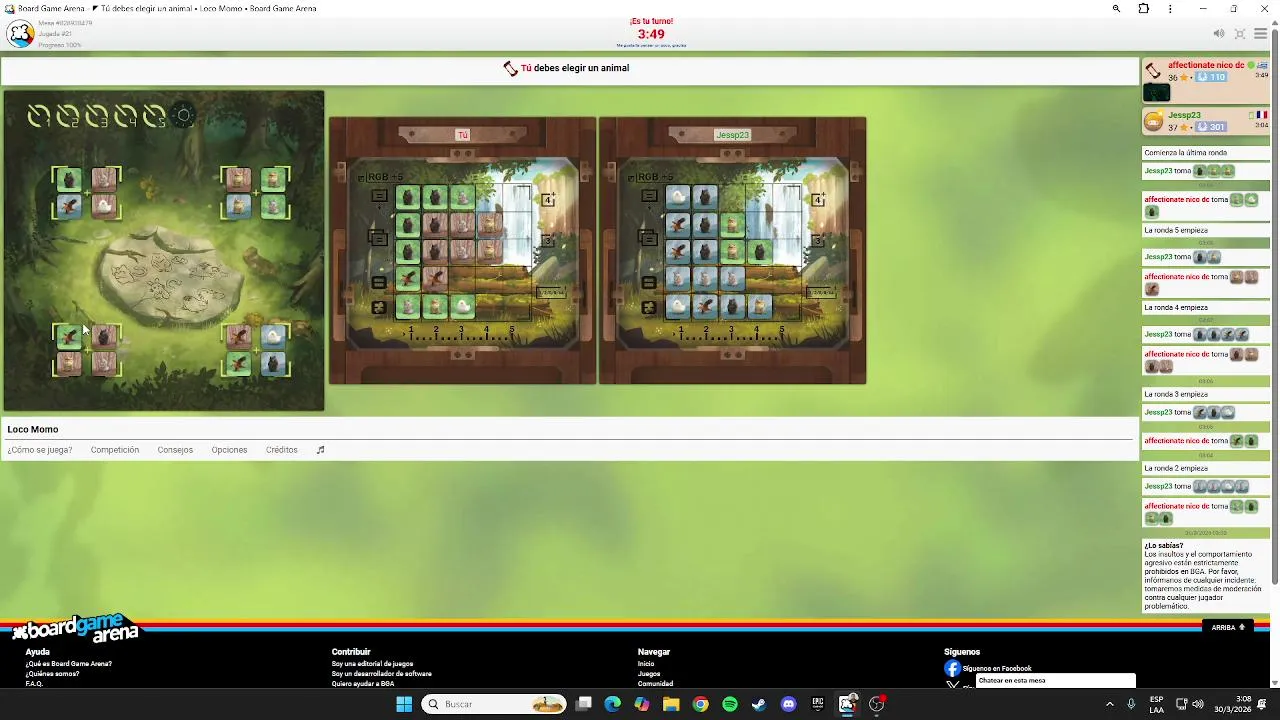Open affectionate nico dc player panel
The height and width of the screenshot is (720, 1280).
coord(1206,65)
